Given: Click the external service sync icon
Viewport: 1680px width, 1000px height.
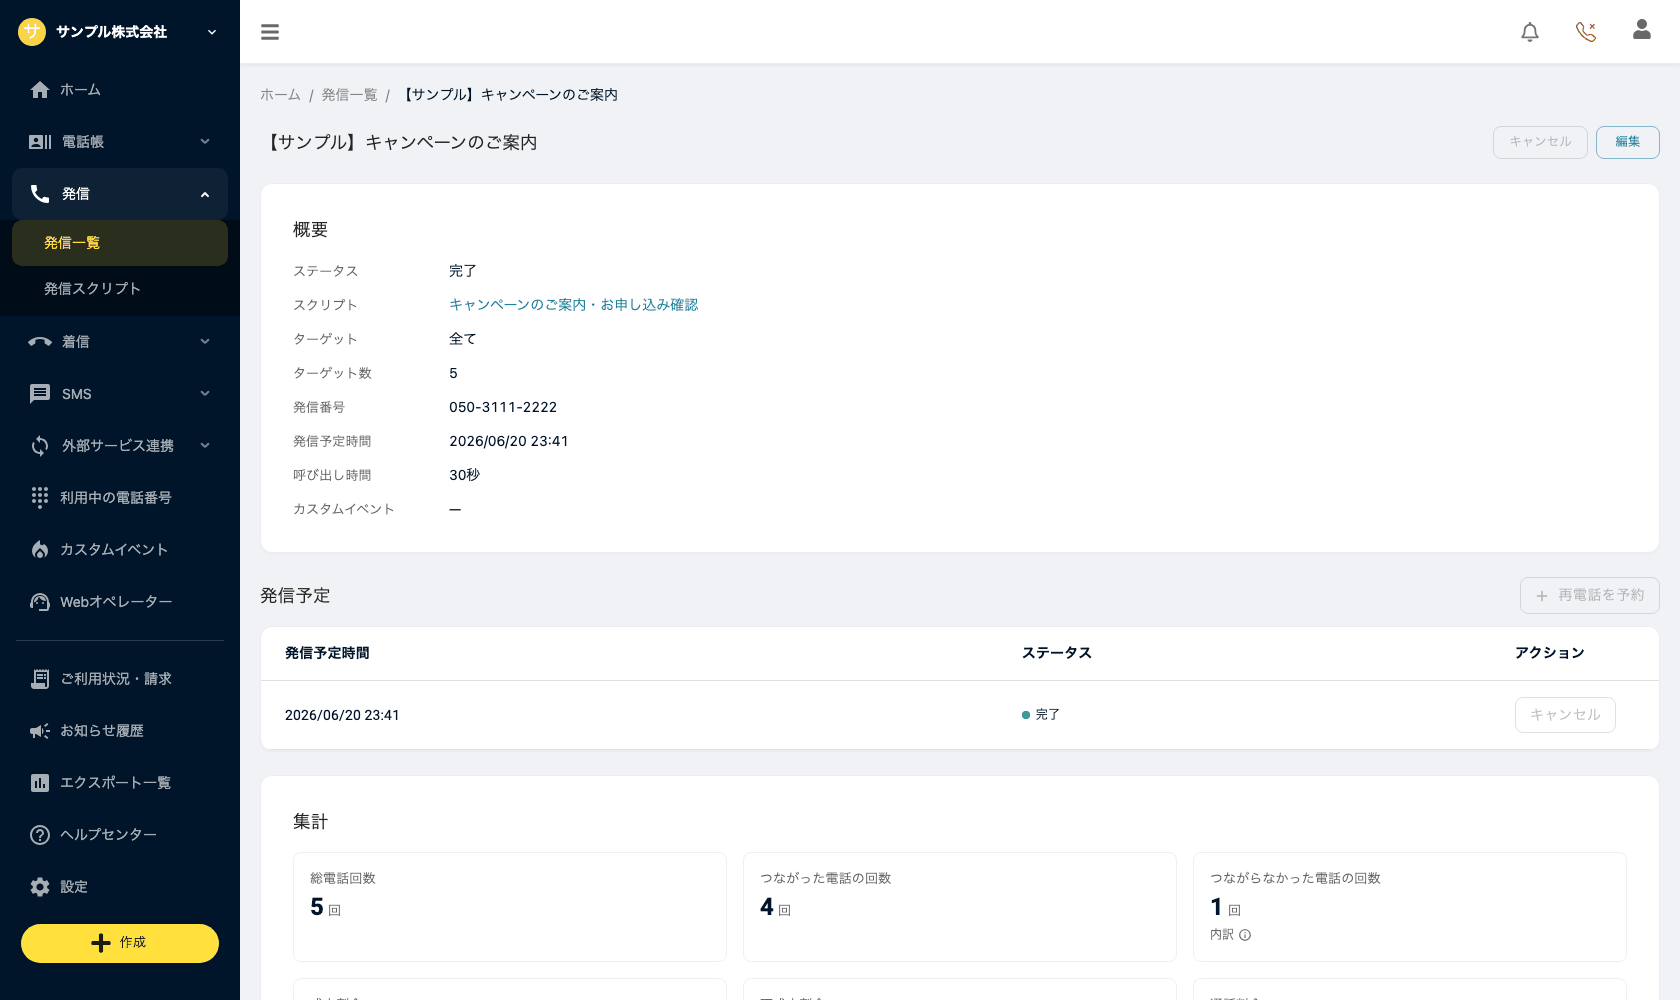Looking at the screenshot, I should pyautogui.click(x=40, y=446).
